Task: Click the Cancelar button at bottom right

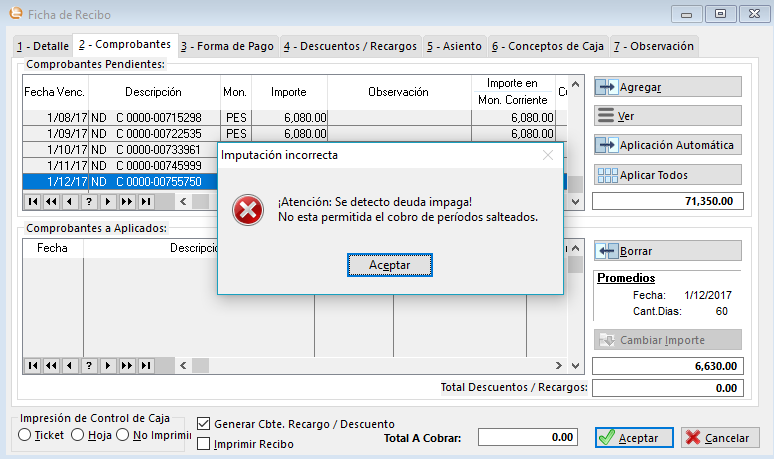Action: pyautogui.click(x=720, y=438)
